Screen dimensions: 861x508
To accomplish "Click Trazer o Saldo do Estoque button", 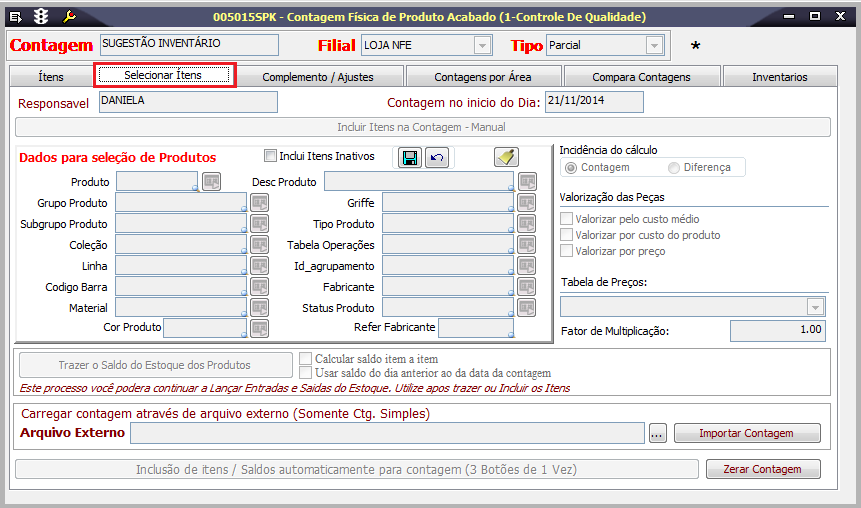I will point(155,365).
